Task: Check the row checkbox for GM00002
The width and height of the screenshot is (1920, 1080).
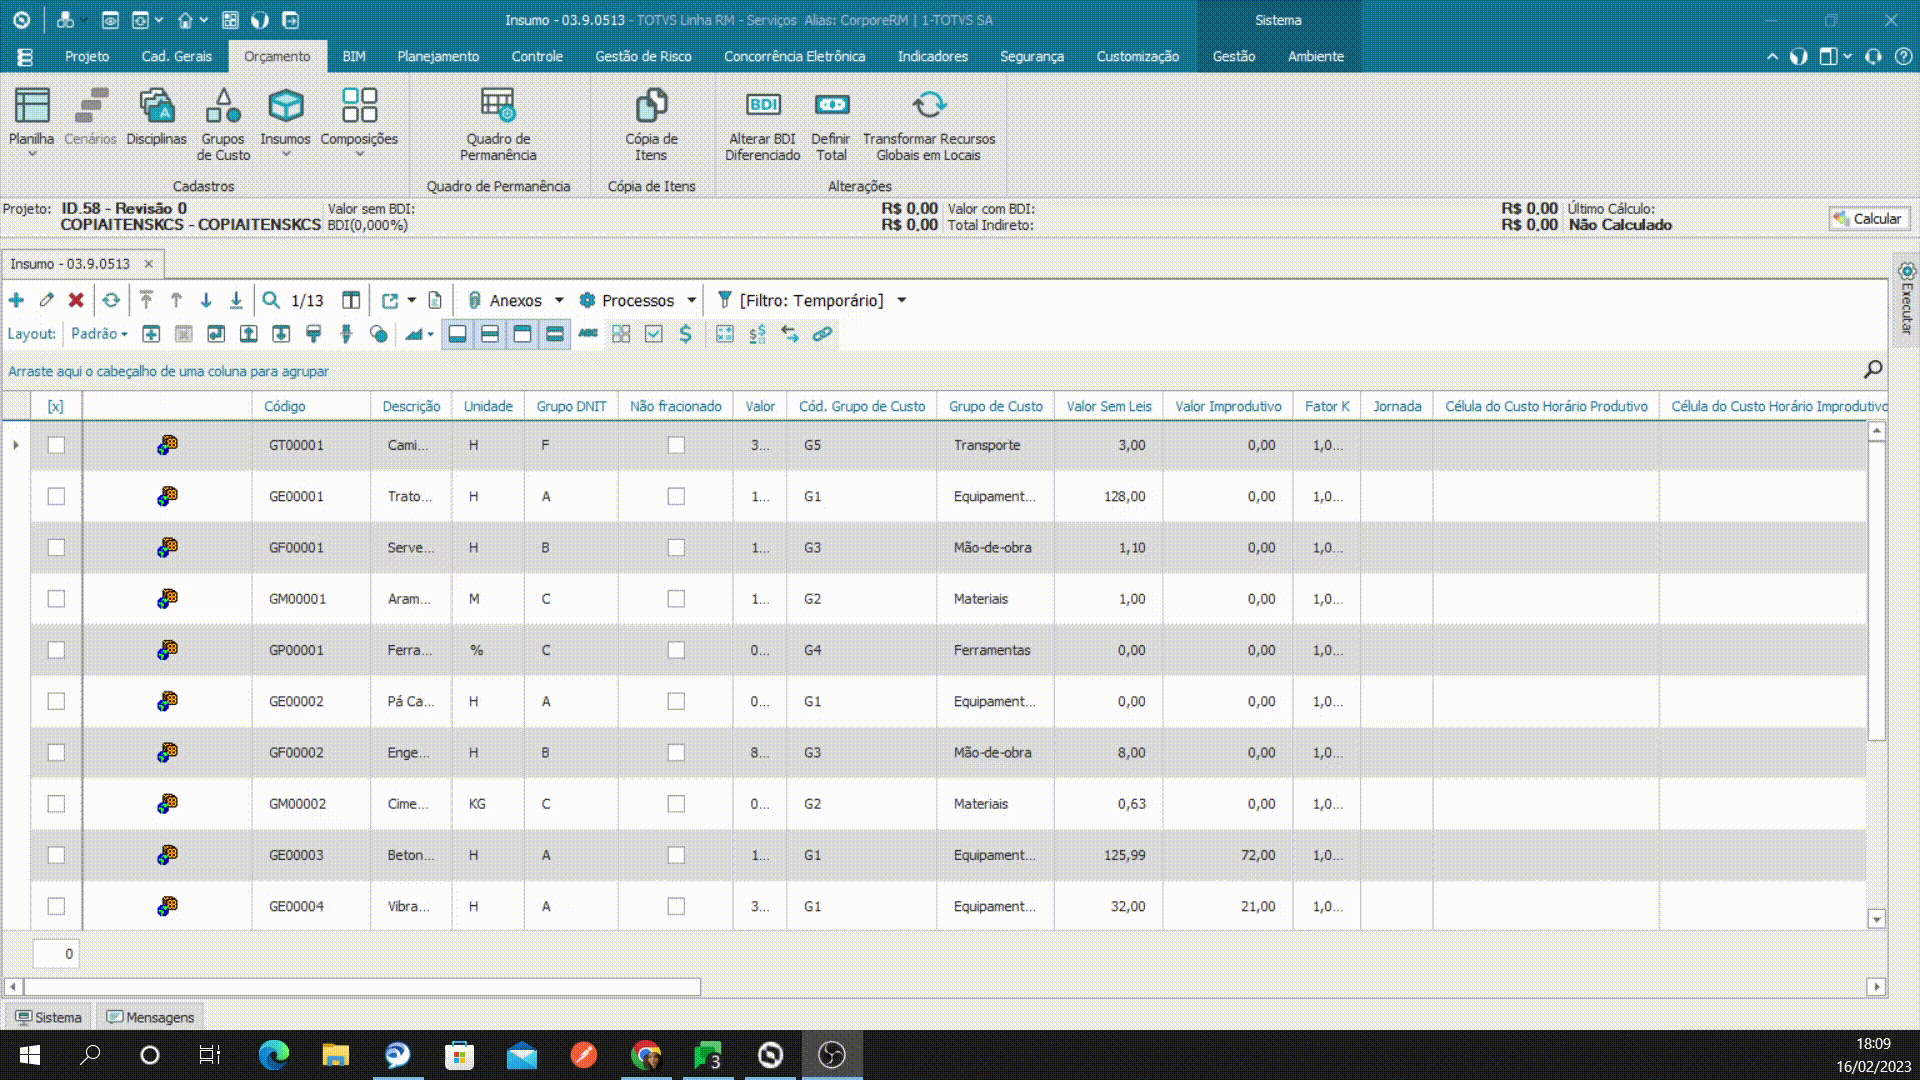Action: (x=56, y=803)
